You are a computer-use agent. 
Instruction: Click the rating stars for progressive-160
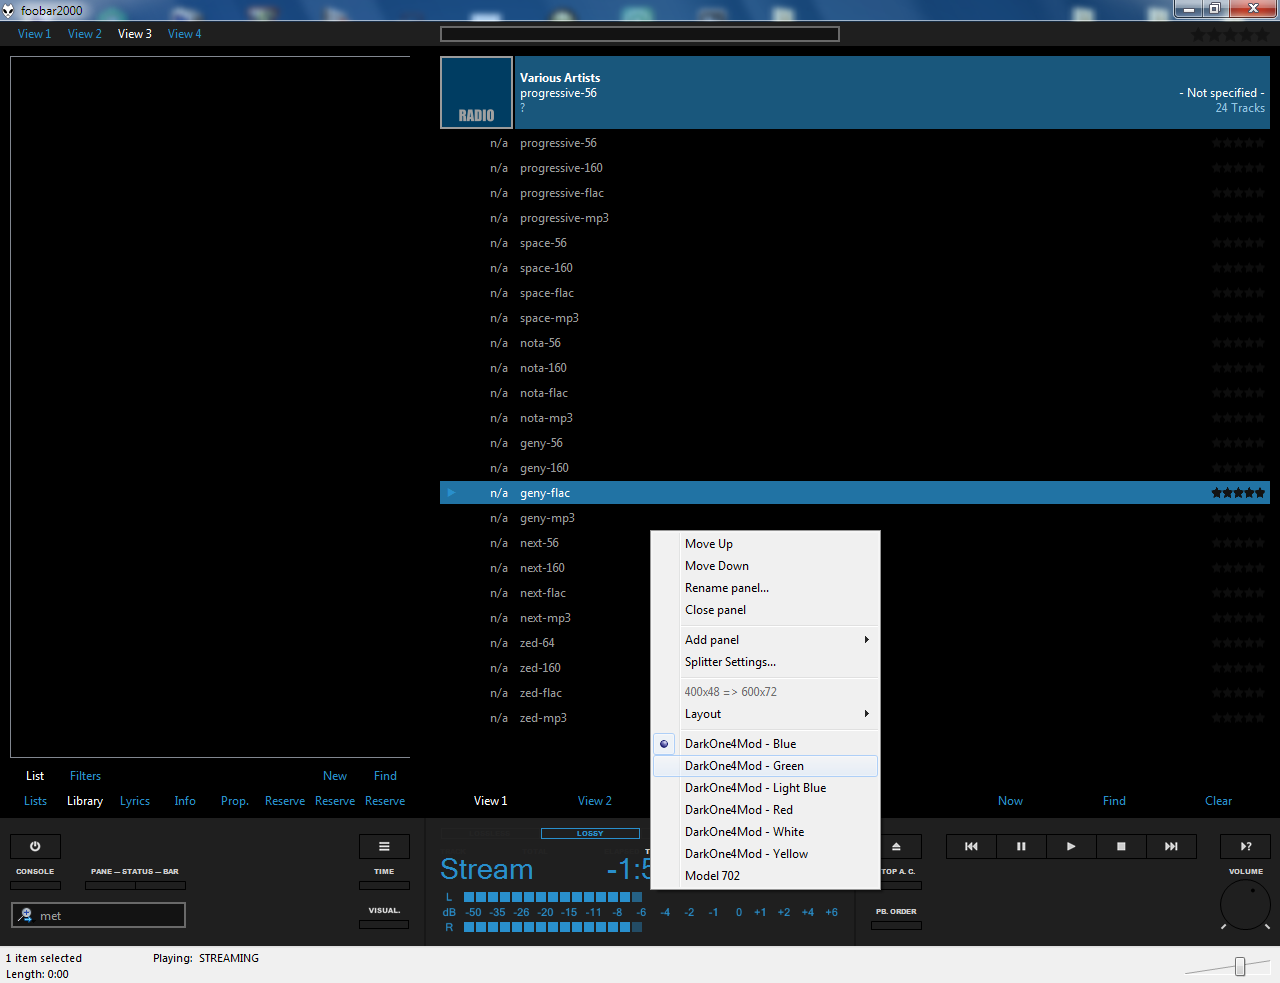(1238, 168)
